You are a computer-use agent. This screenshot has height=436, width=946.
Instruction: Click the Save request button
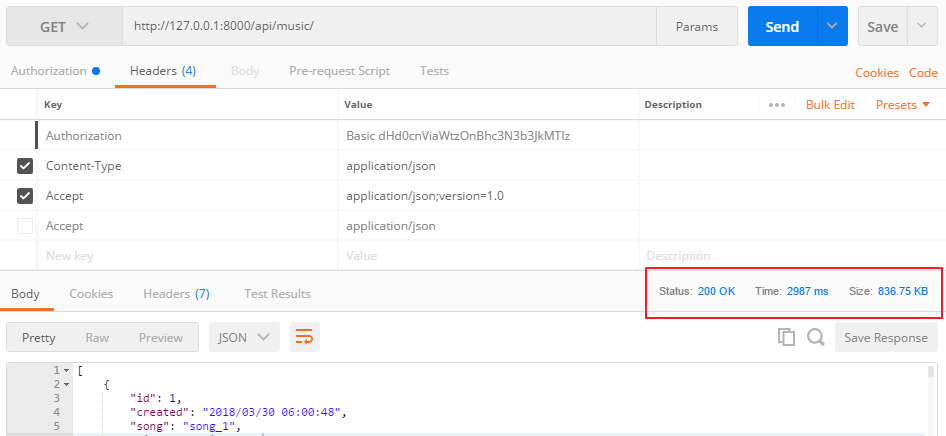(883, 27)
